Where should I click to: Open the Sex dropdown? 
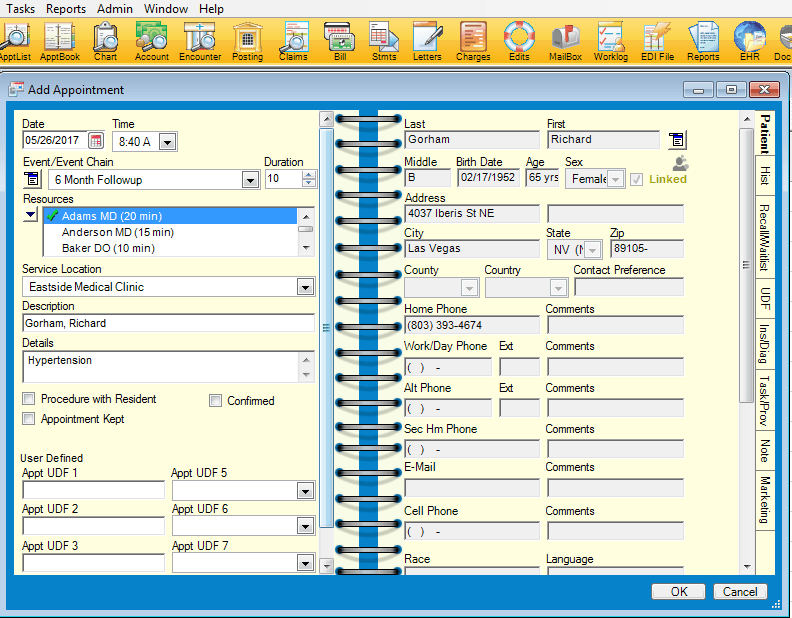tap(615, 179)
